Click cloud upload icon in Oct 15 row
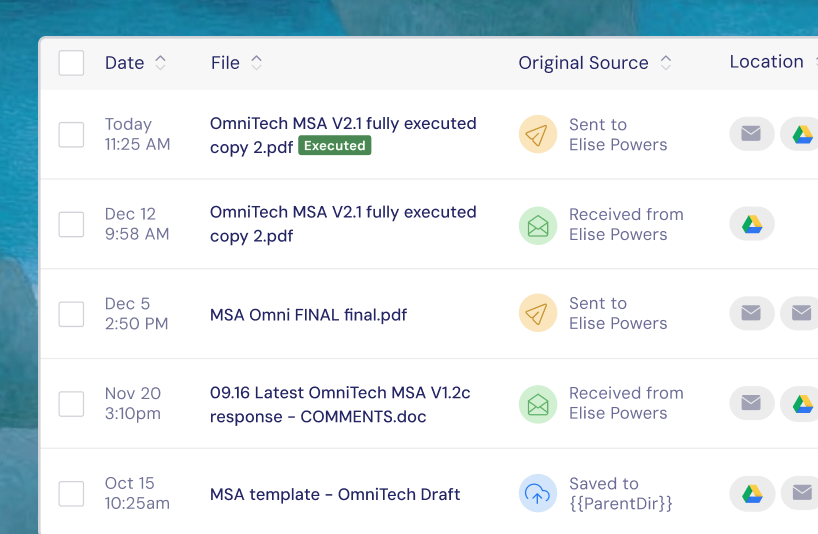818x534 pixels. tap(538, 493)
